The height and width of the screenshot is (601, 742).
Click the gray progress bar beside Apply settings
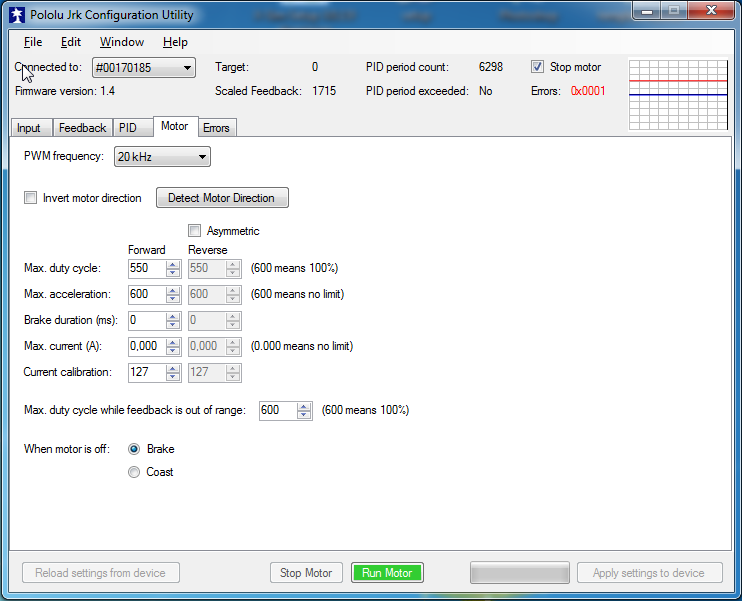click(x=520, y=573)
